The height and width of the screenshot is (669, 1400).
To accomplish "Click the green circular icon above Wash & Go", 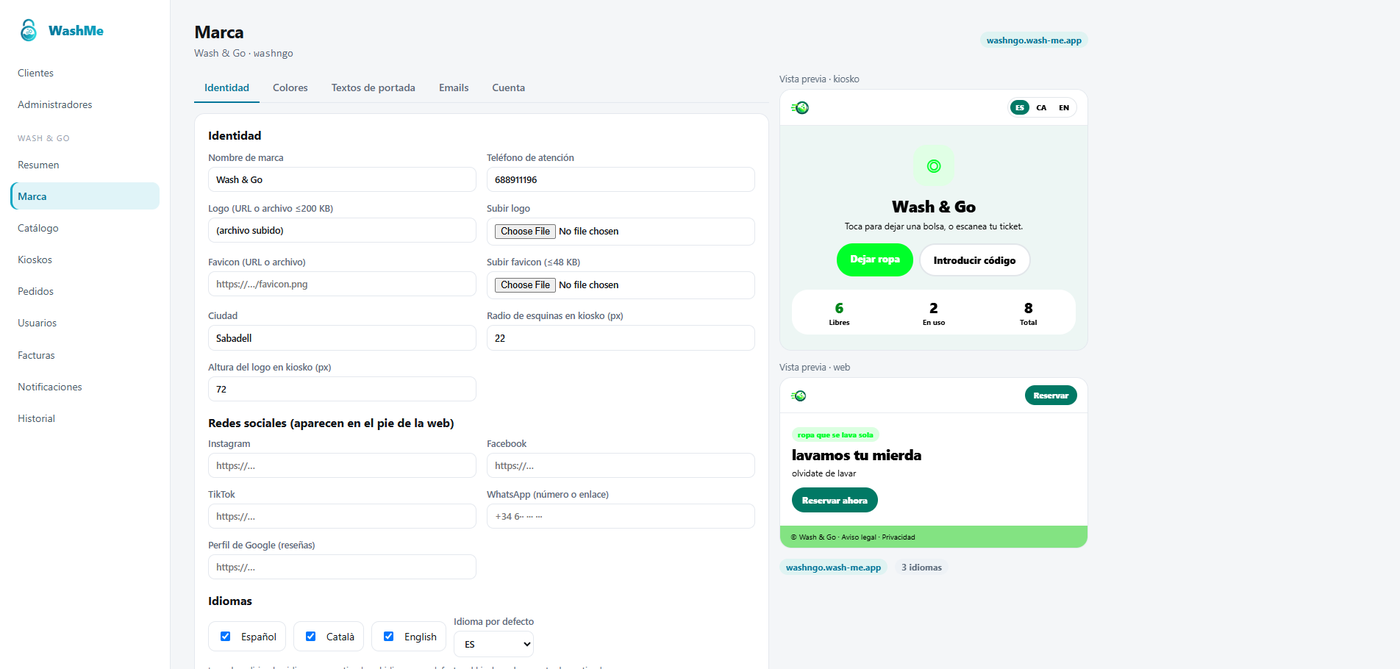I will pyautogui.click(x=934, y=166).
